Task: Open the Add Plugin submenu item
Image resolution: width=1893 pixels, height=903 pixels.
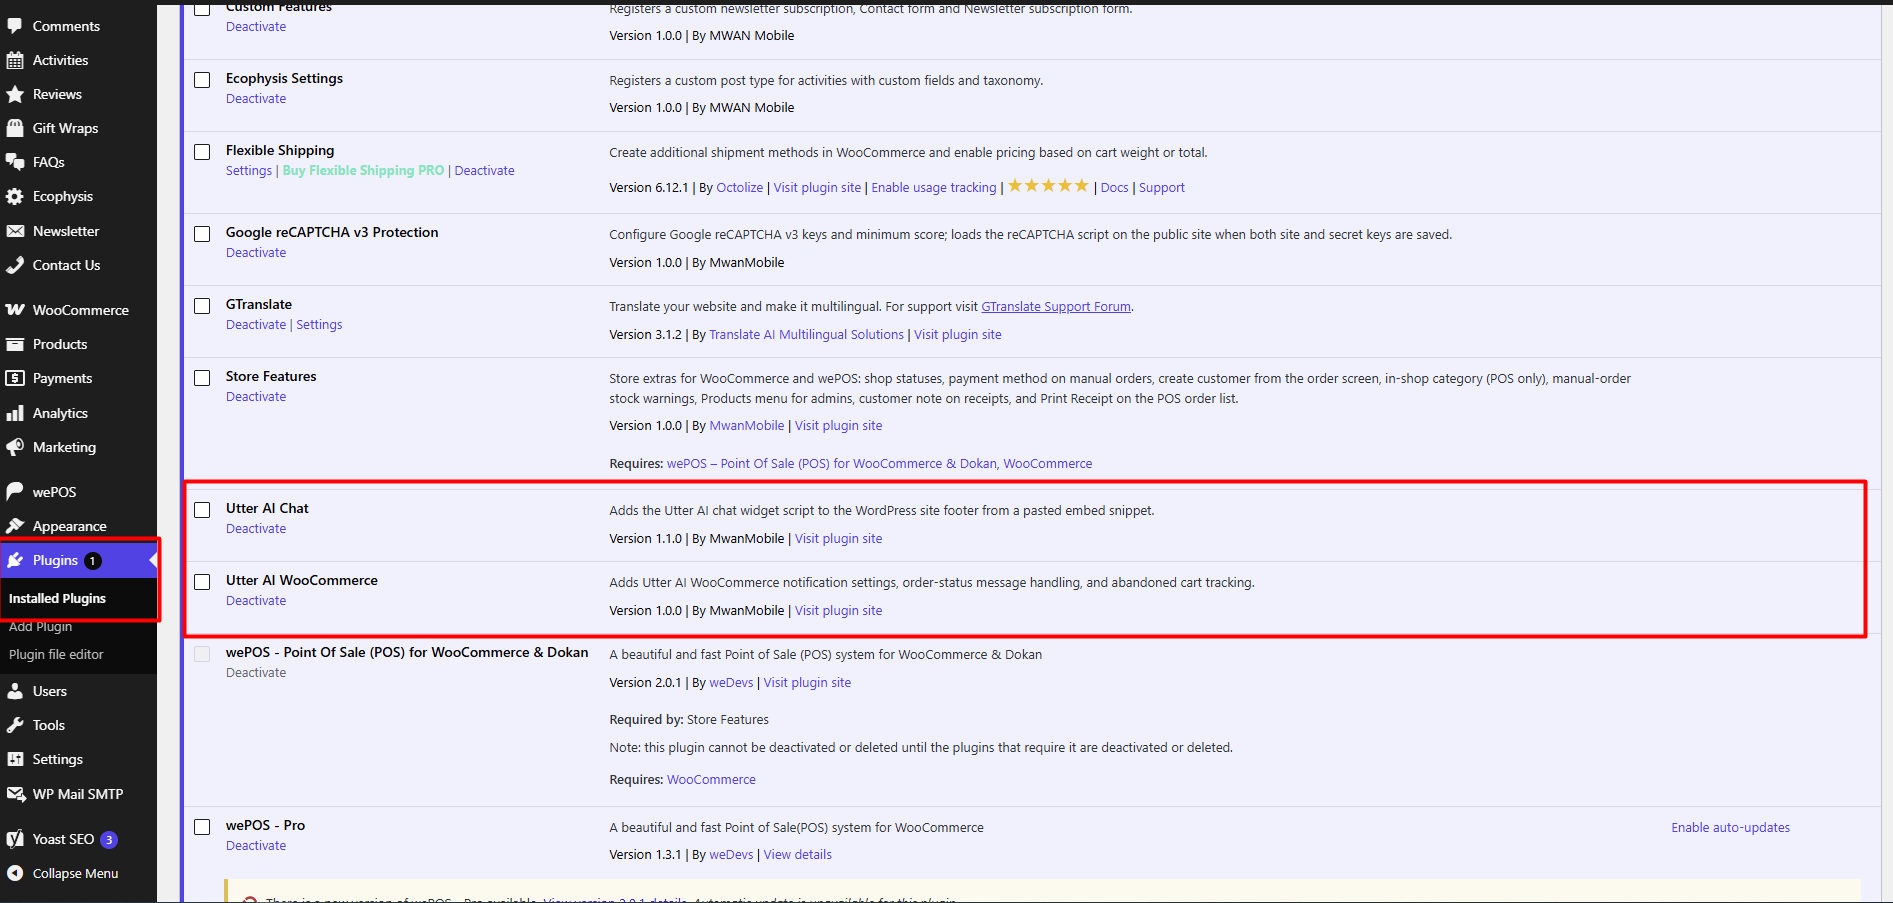Action: tap(41, 626)
